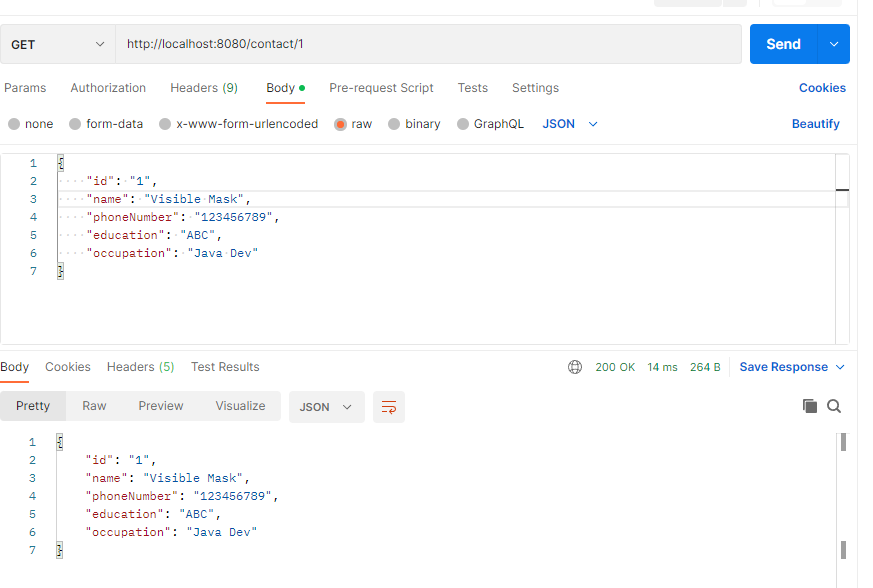Open the GET method dropdown
The height and width of the screenshot is (588, 873).
58,45
